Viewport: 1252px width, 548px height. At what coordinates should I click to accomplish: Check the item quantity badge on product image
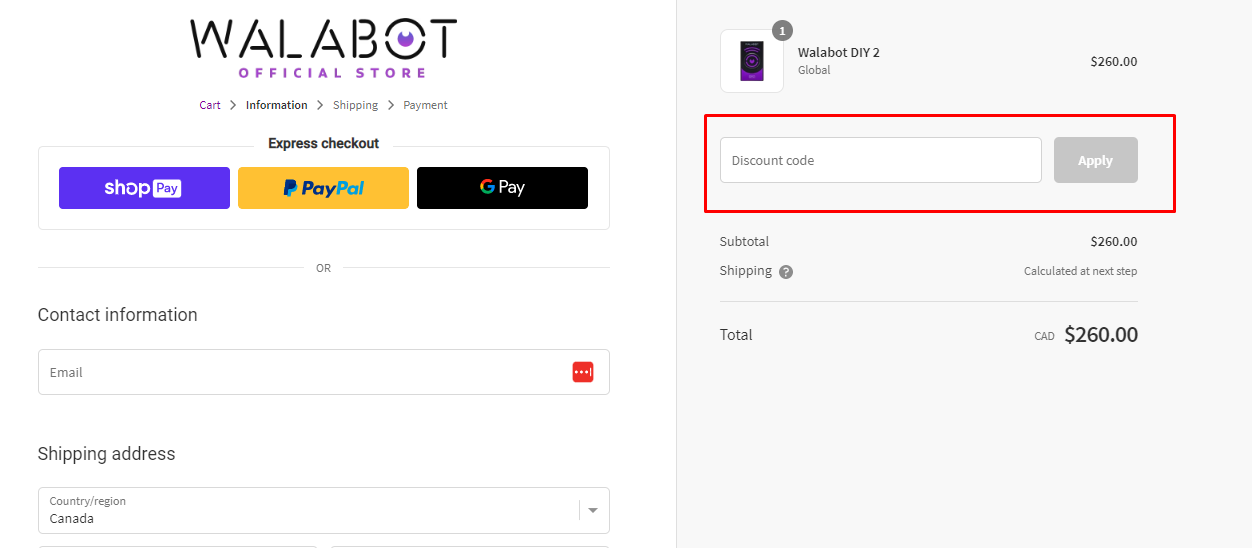coord(782,31)
